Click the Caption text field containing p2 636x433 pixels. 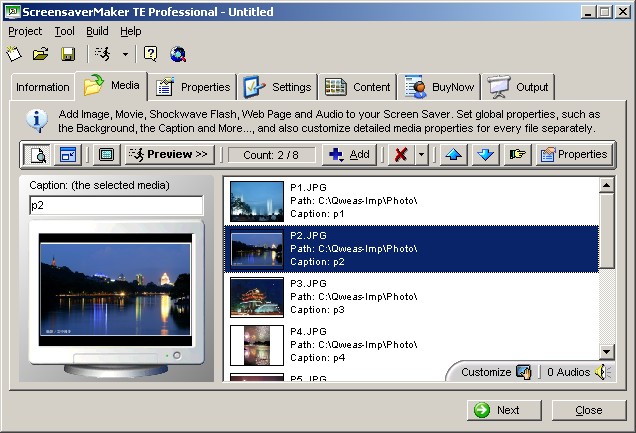[x=116, y=206]
